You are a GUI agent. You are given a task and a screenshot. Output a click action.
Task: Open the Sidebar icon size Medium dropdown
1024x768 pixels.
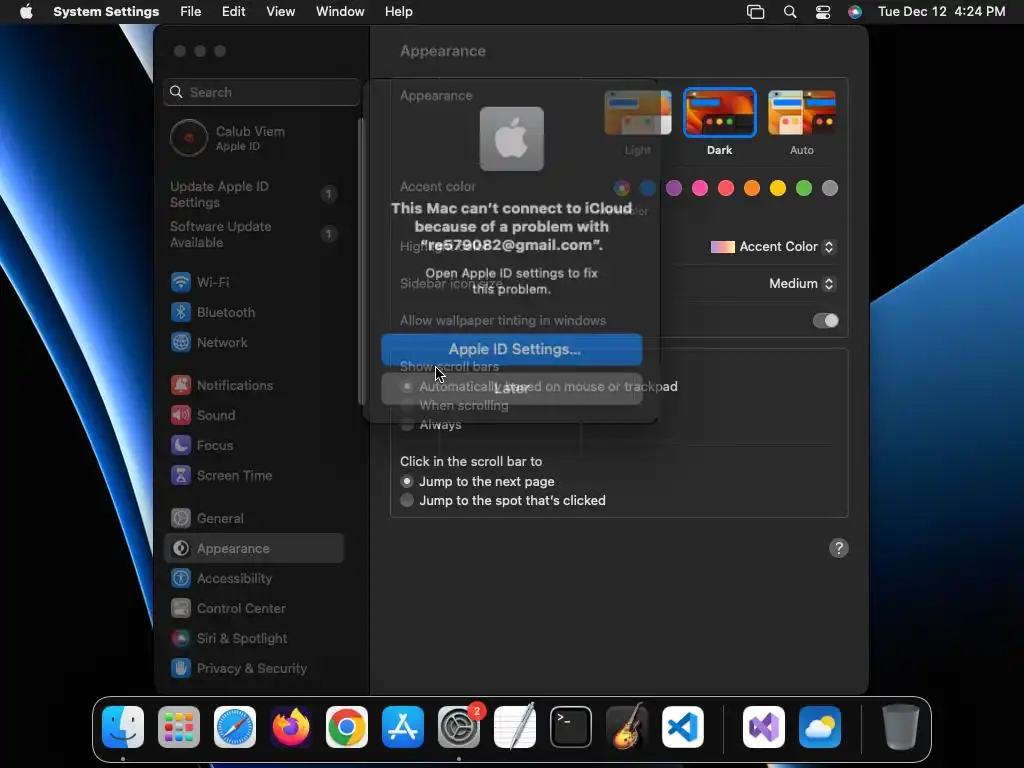[803, 283]
